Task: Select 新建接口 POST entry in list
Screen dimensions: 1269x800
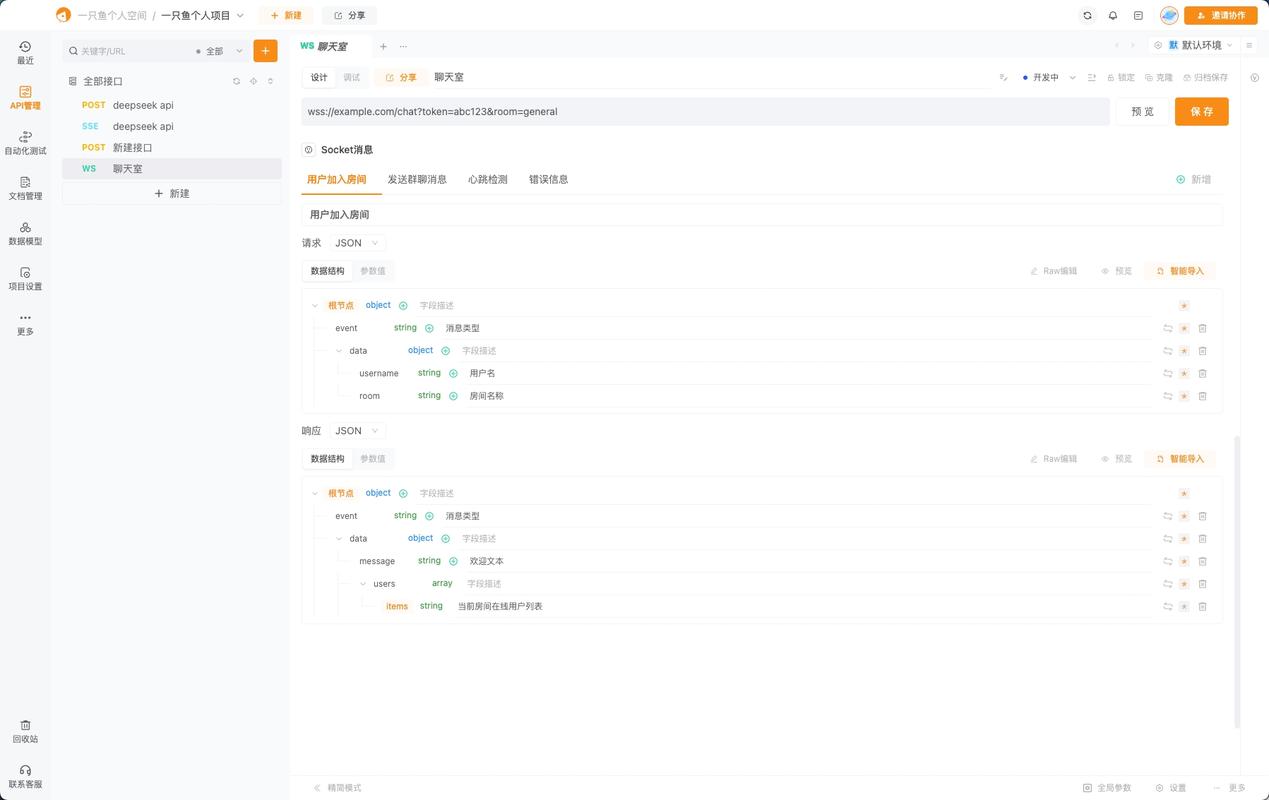Action: coord(172,148)
